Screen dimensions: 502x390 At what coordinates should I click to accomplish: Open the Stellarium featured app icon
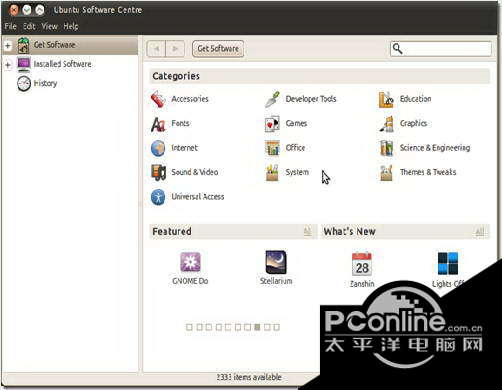276,262
